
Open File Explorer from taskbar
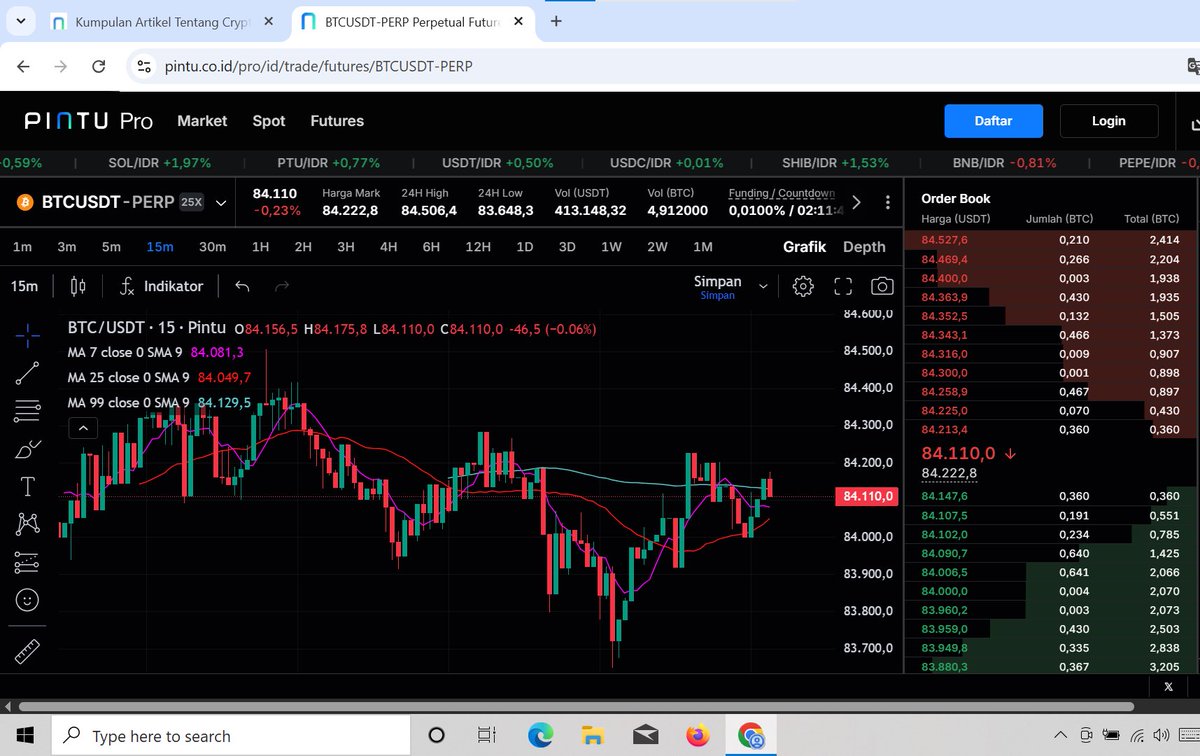593,736
